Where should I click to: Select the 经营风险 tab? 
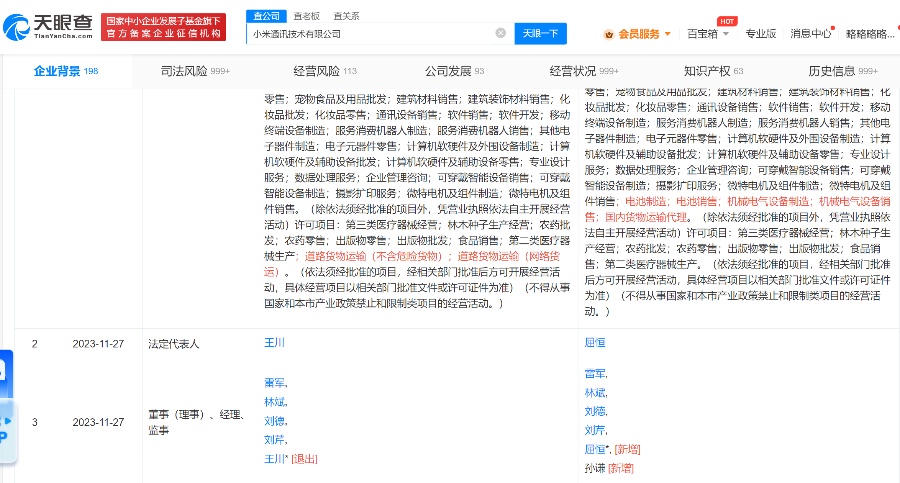[325, 71]
